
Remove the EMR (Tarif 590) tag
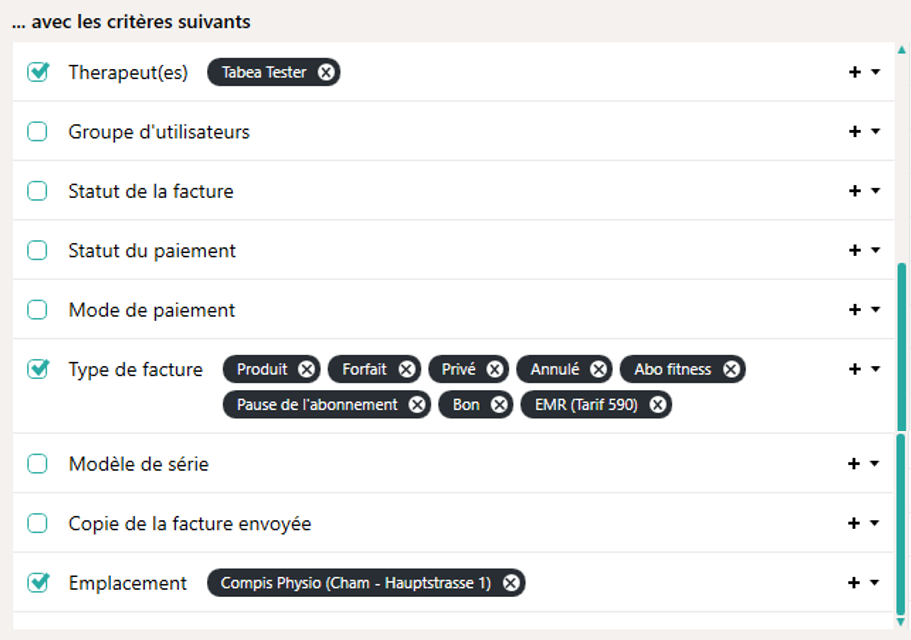[x=657, y=405]
